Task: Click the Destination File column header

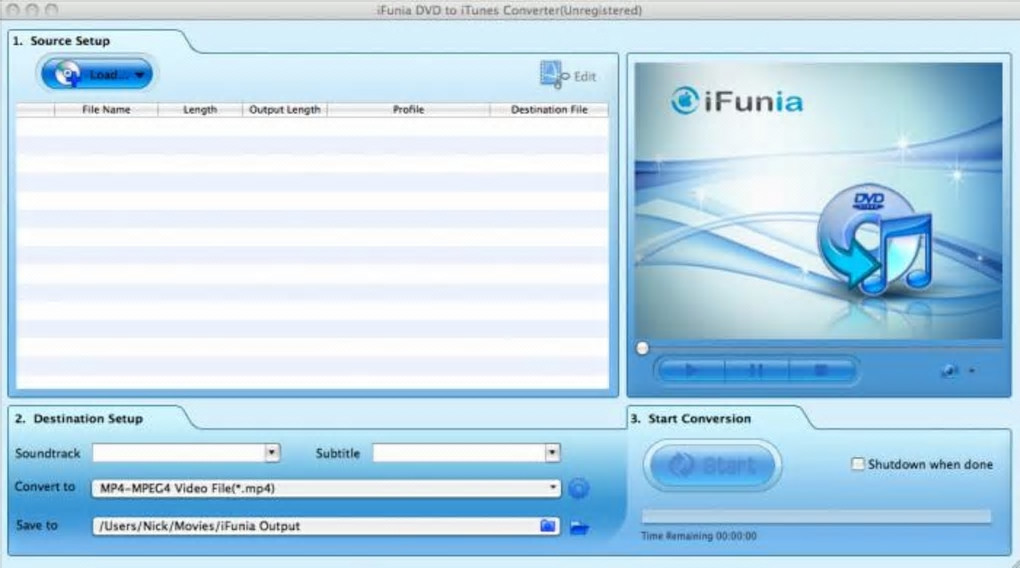Action: pyautogui.click(x=549, y=109)
